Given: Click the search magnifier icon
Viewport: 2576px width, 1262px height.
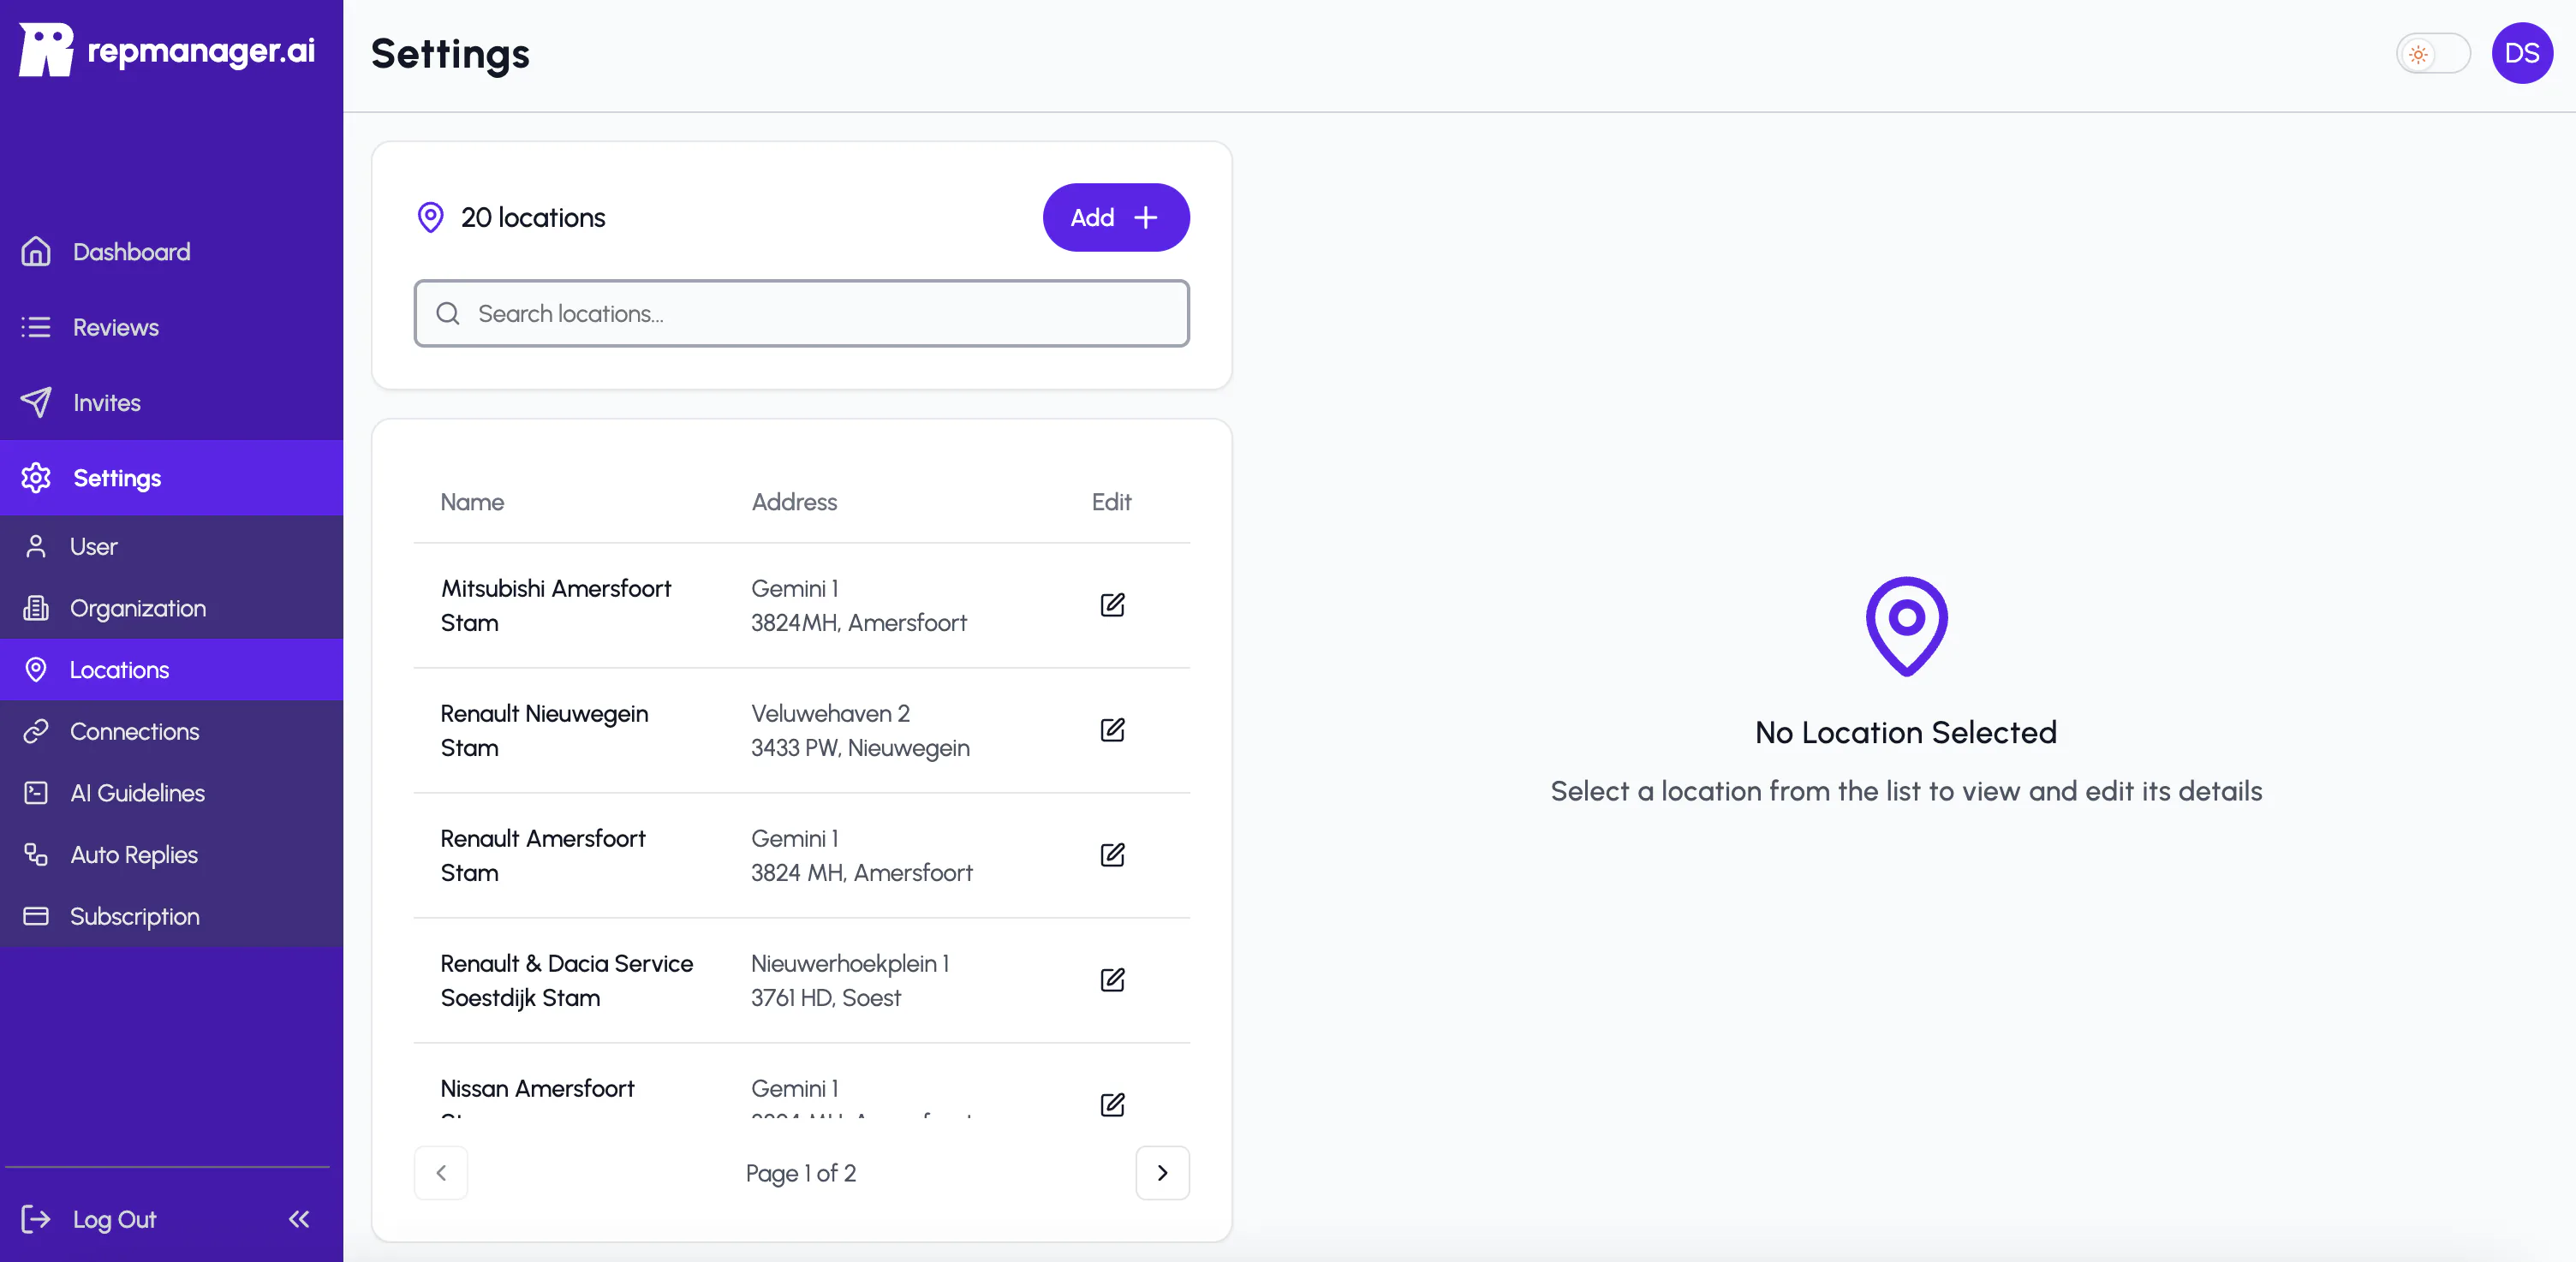Looking at the screenshot, I should 448,314.
